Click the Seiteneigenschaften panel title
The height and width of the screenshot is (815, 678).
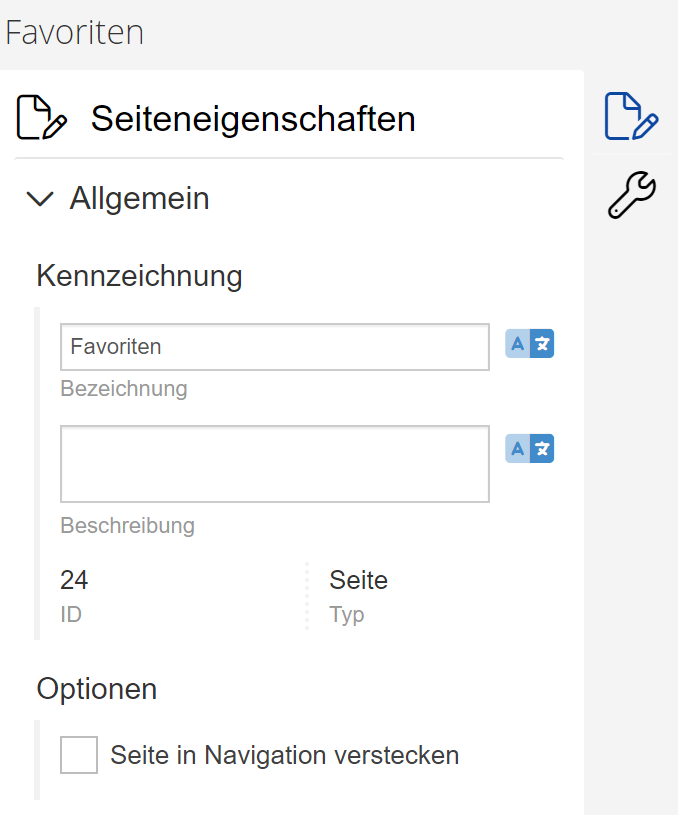[253, 119]
